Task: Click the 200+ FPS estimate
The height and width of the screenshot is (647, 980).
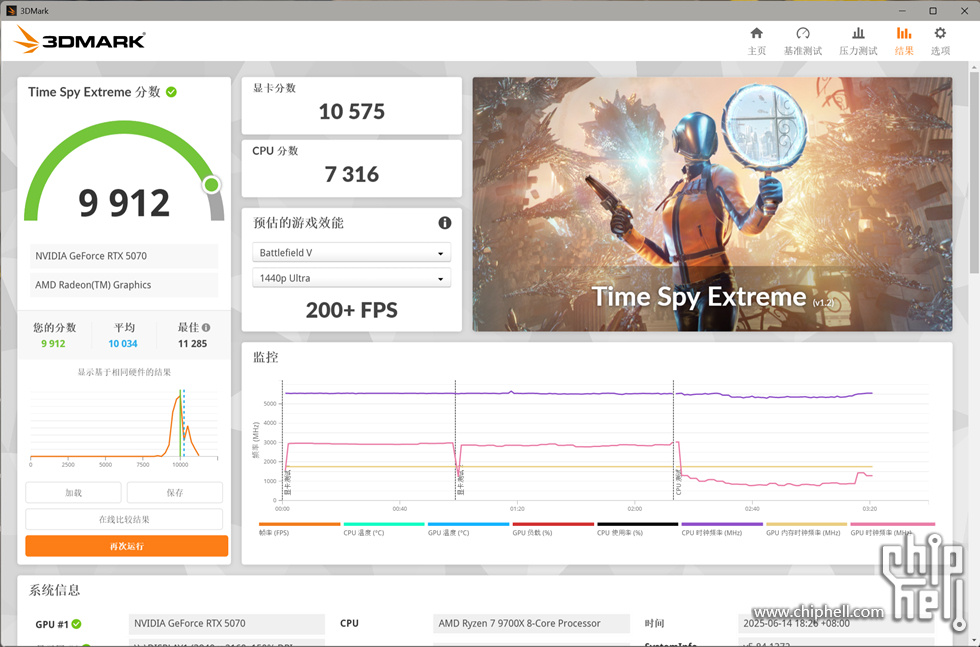Action: [351, 310]
